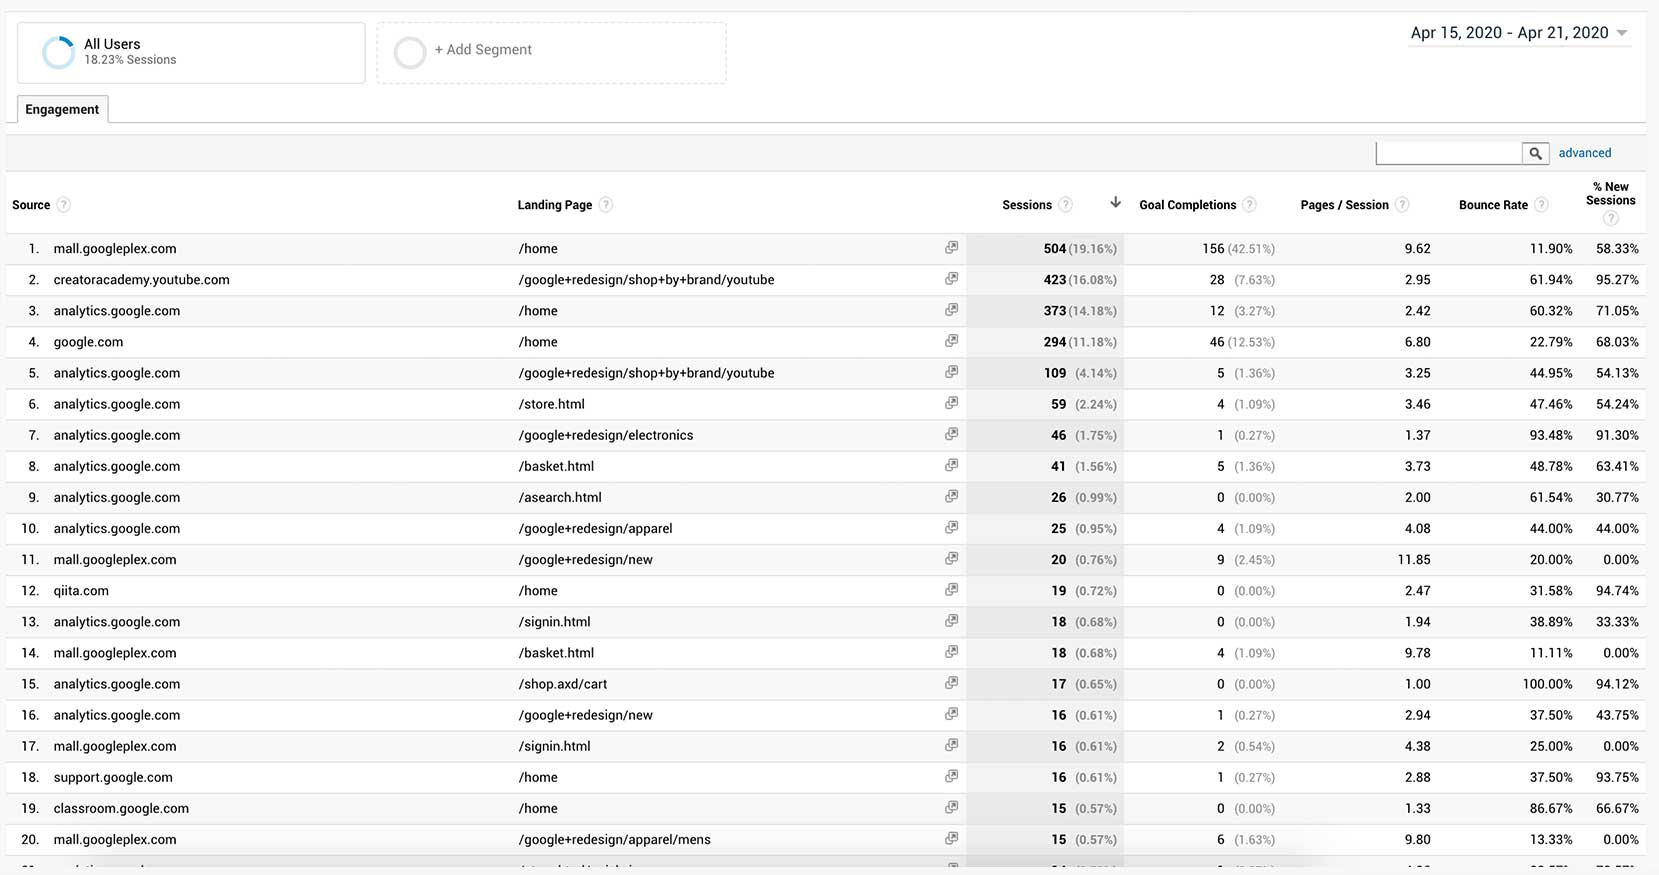The width and height of the screenshot is (1659, 875).
Task: Select /google+redesign/apparel/mens landing page text
Action: (615, 839)
